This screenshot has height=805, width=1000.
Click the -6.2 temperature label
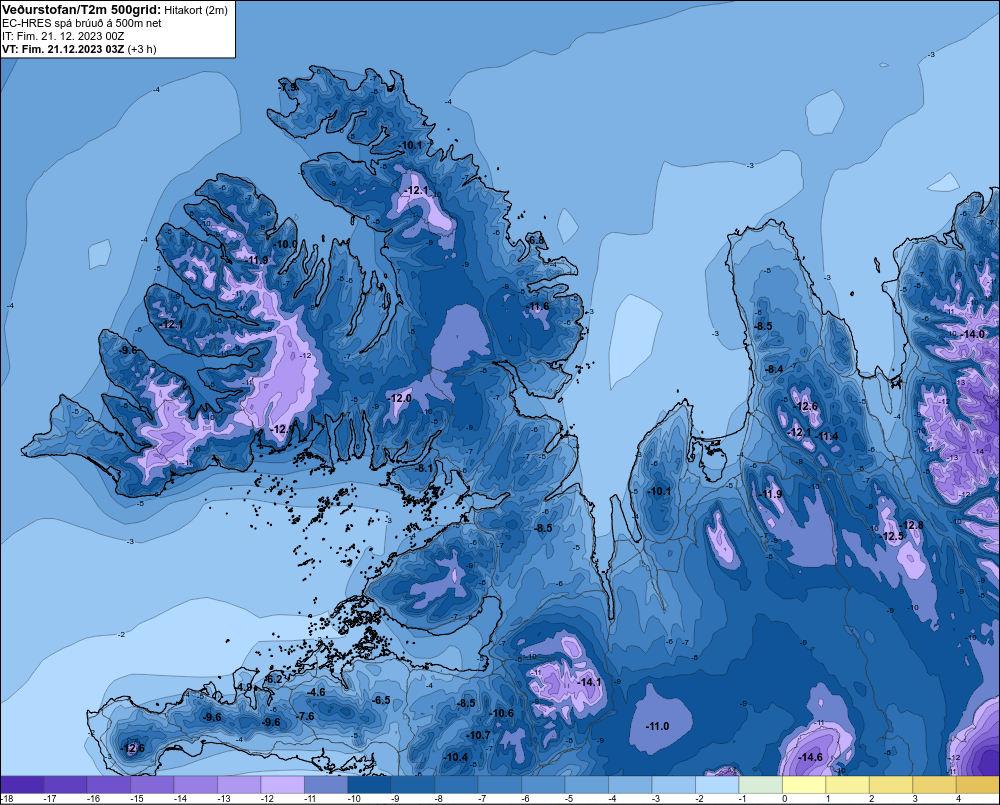tap(273, 680)
